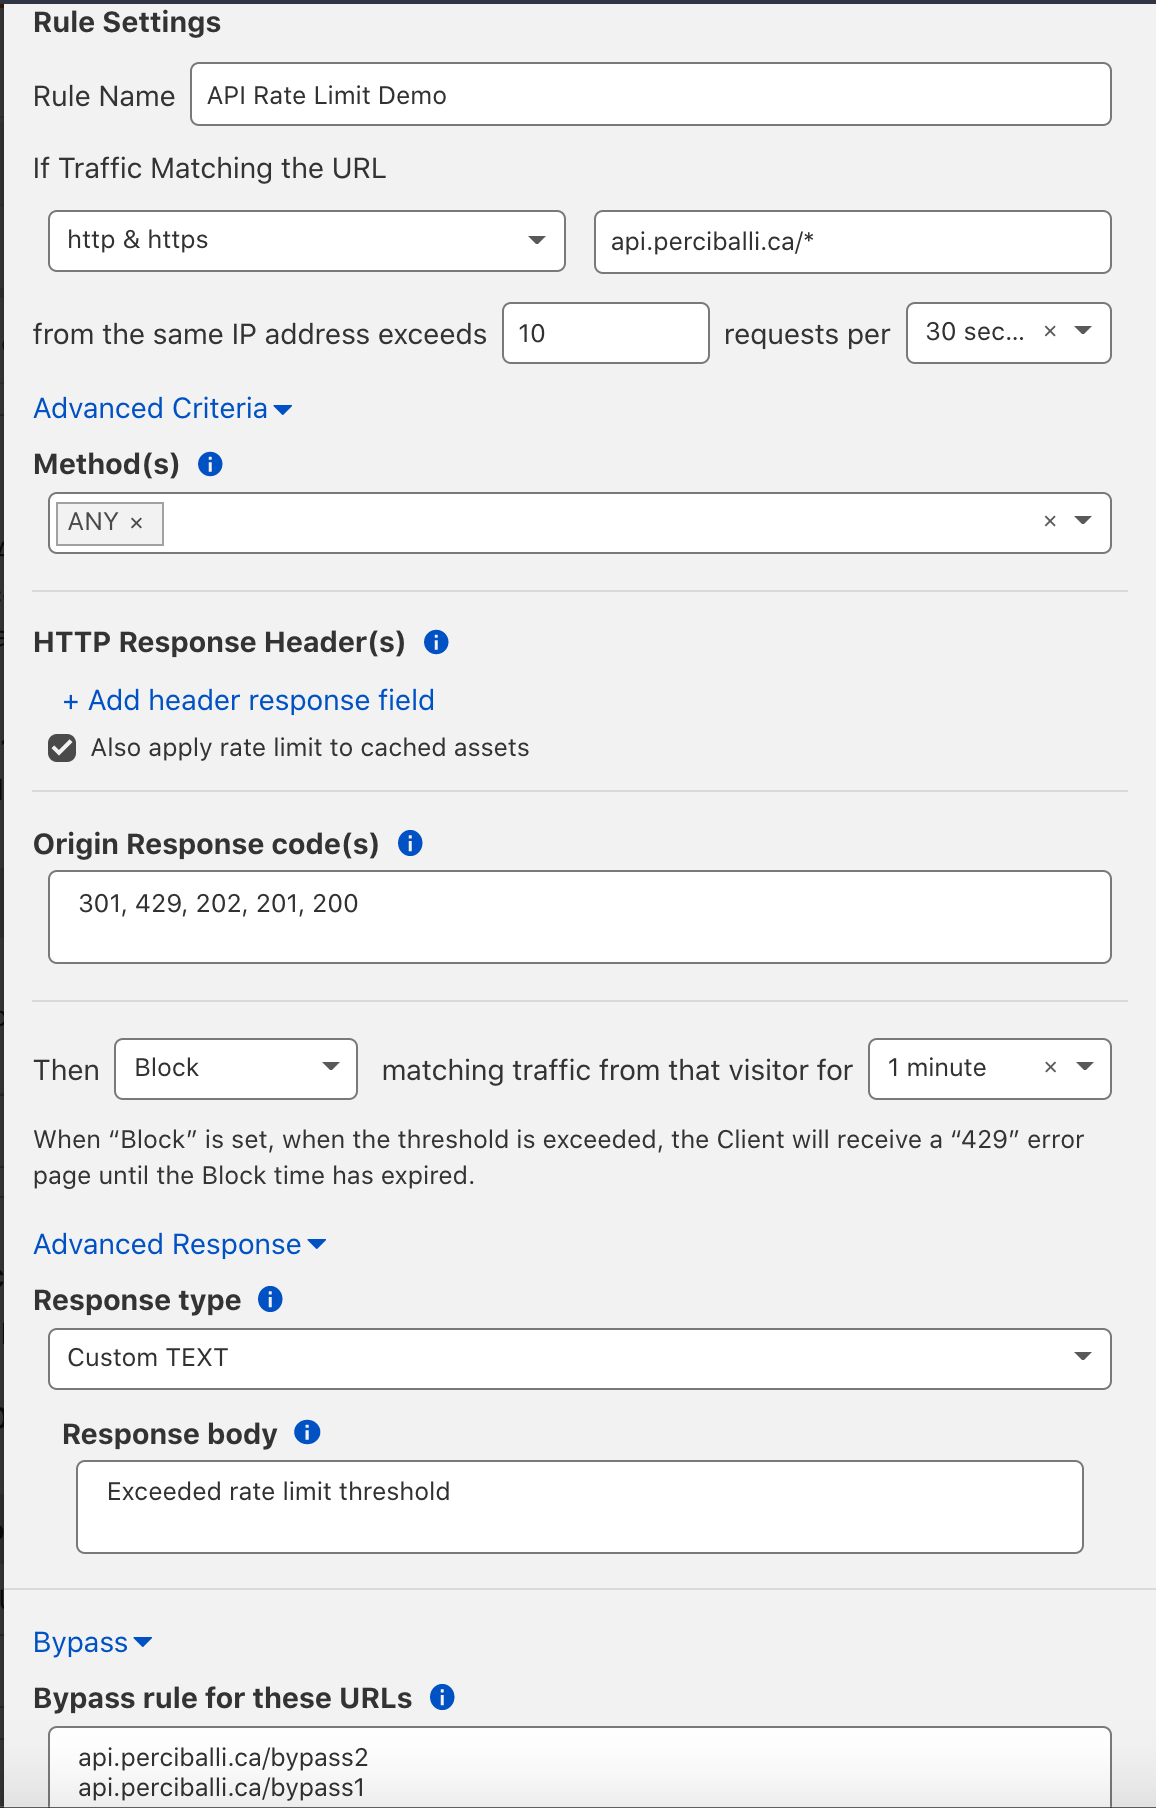Click info icon beside Origin Response code(s)
Image resolution: width=1156 pixels, height=1808 pixels.
(410, 843)
